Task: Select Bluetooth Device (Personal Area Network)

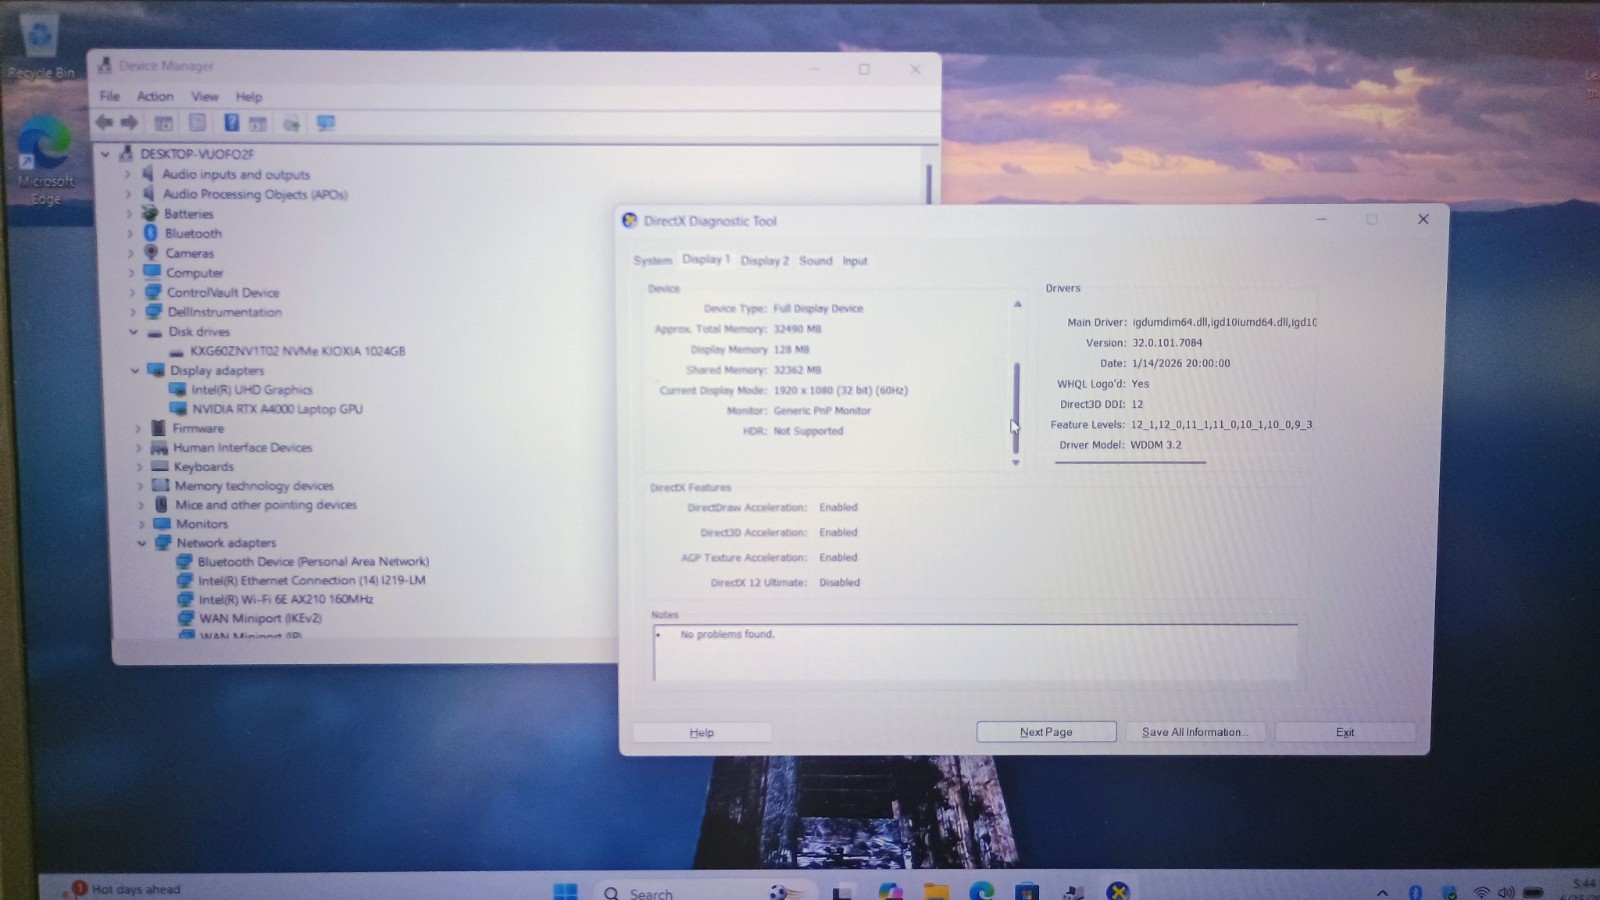Action: (313, 561)
